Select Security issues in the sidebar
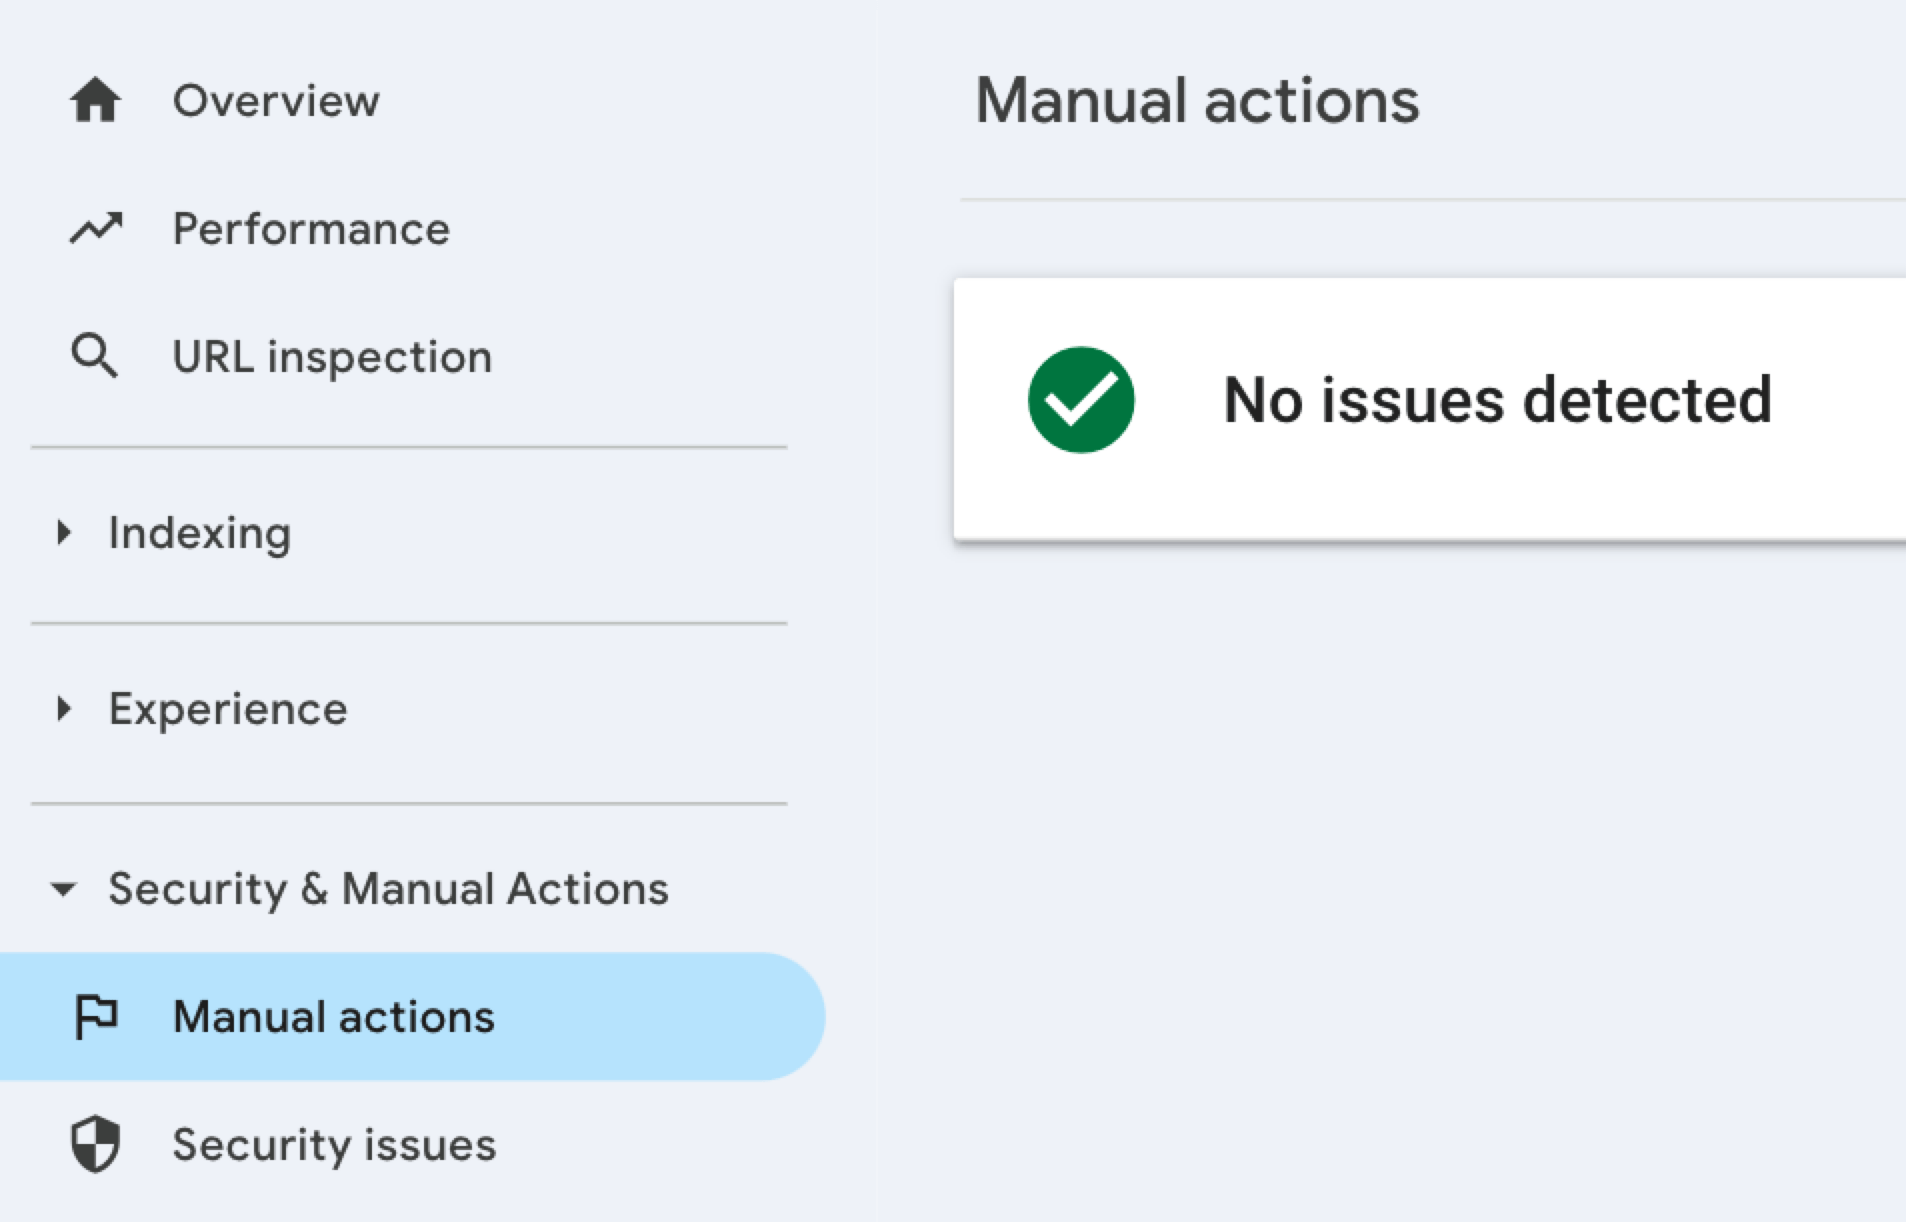 pos(333,1146)
